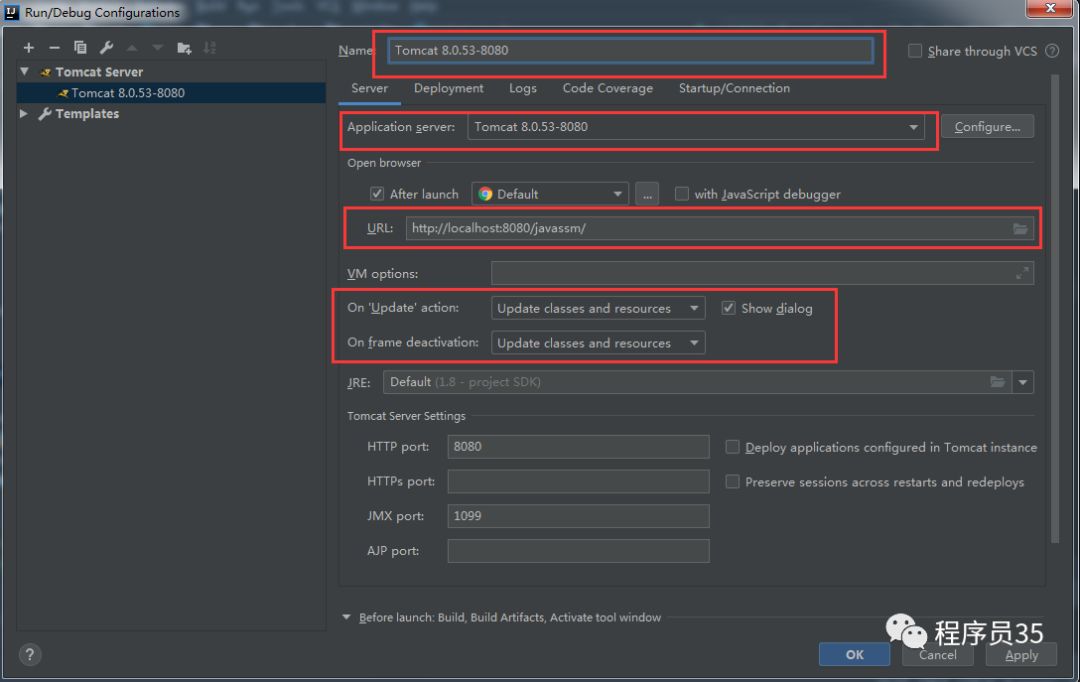Collapse Before launch section
1080x682 pixels.
[x=346, y=617]
